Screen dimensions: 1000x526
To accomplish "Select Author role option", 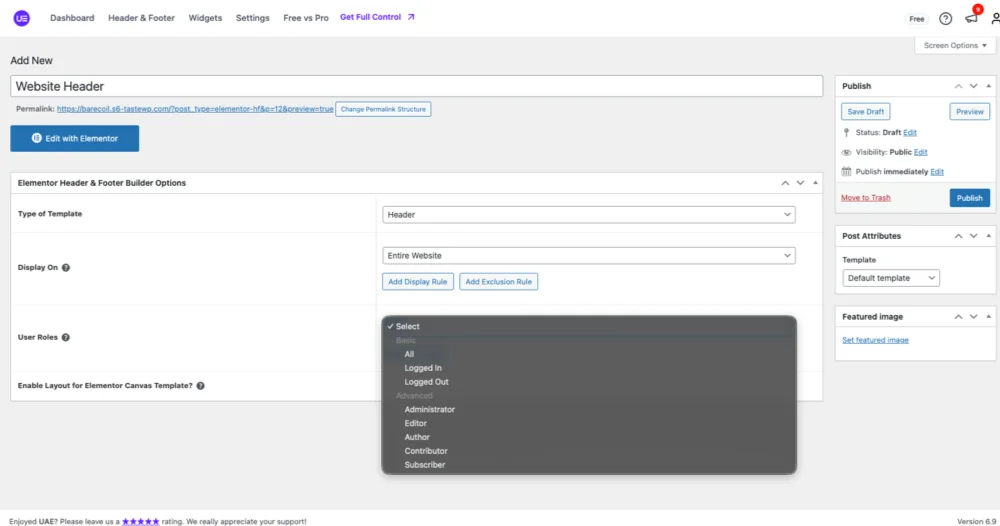I will point(589,437).
